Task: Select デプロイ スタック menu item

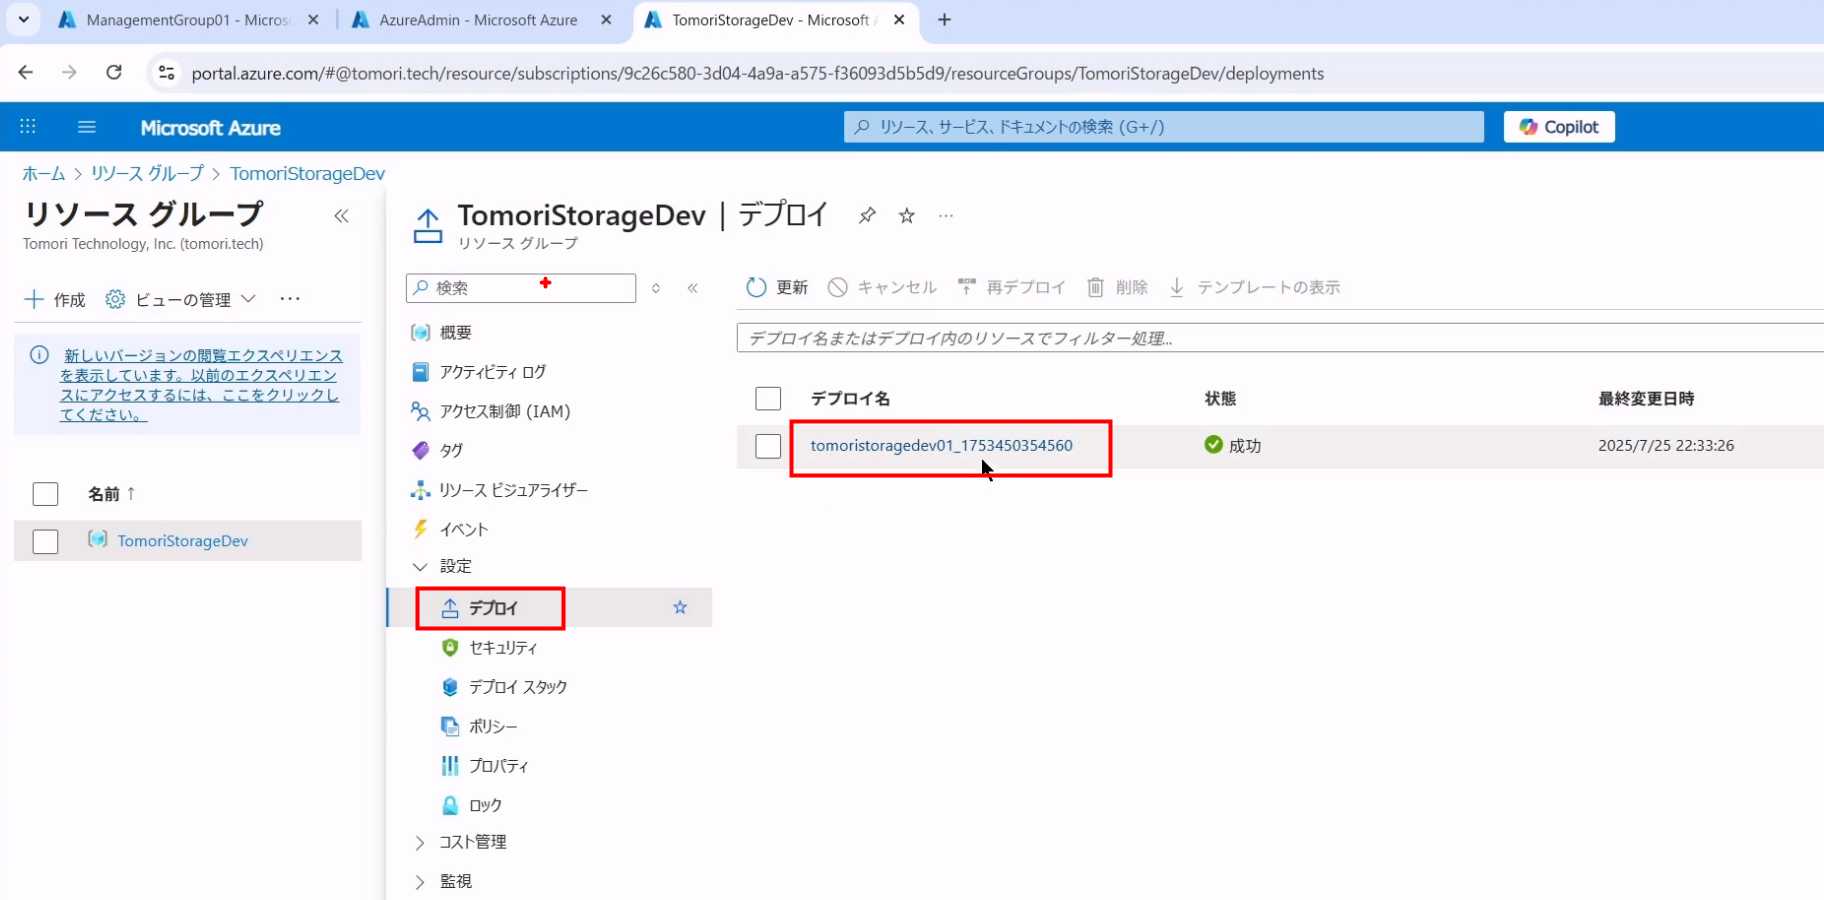Action: point(517,687)
